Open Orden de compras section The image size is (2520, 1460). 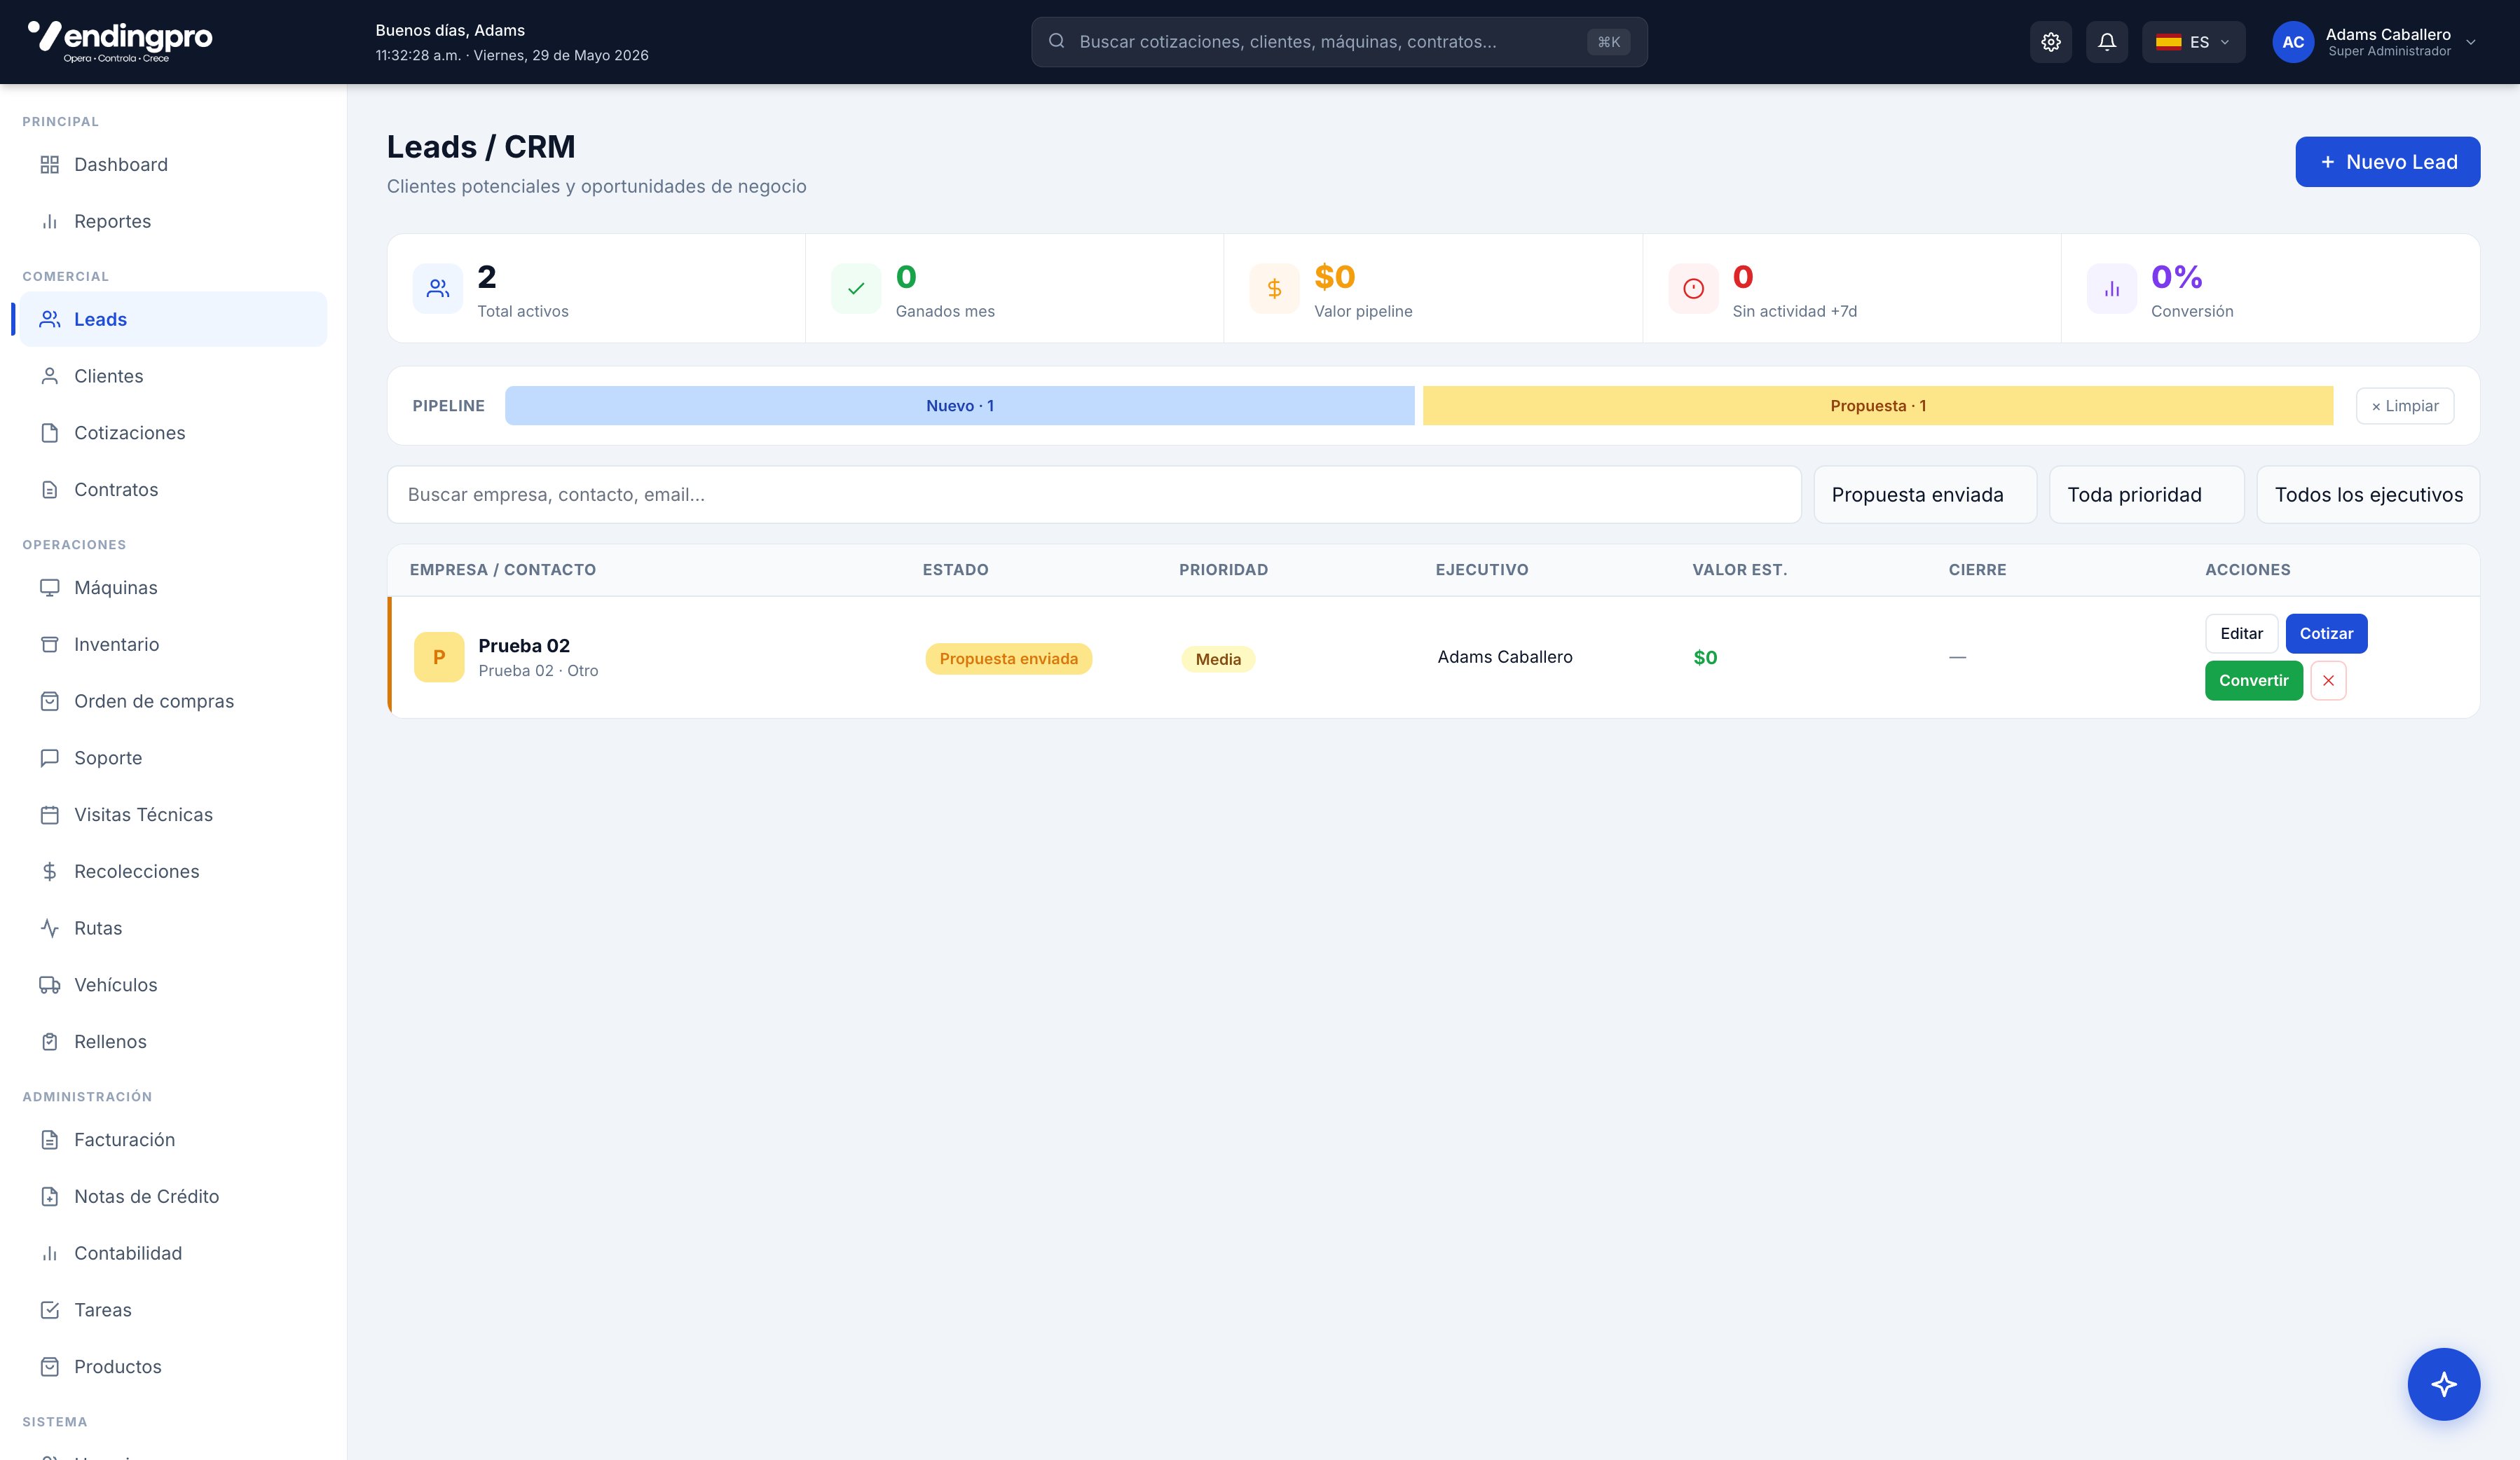tap(173, 701)
